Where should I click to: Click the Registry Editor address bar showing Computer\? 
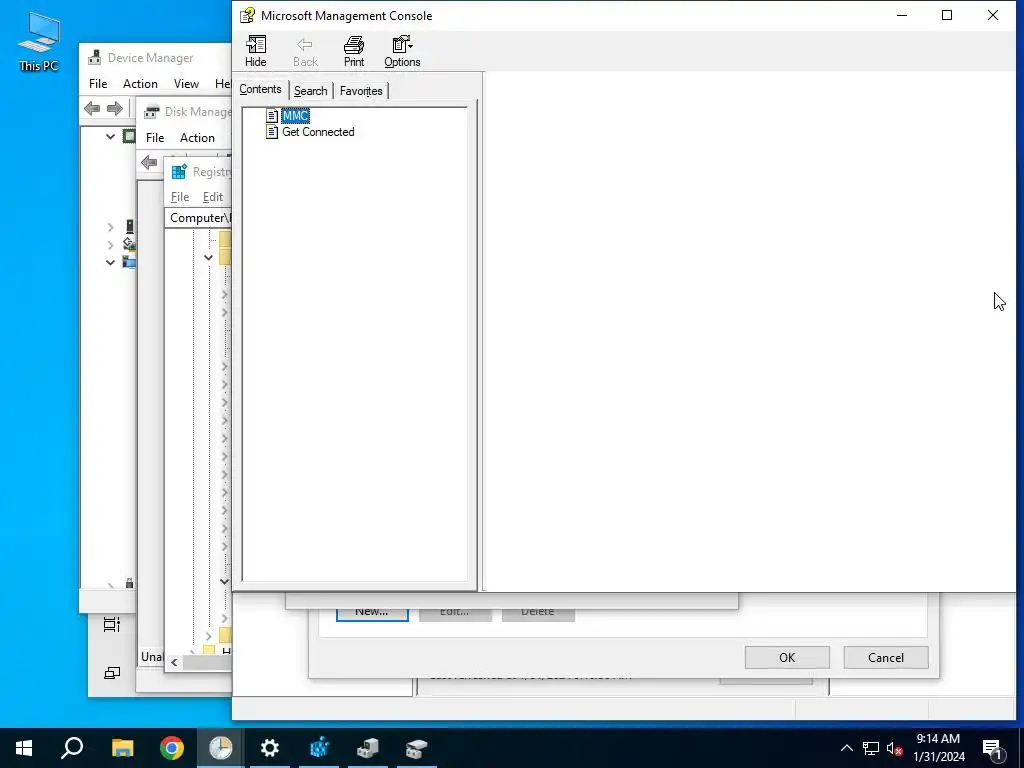pos(199,217)
